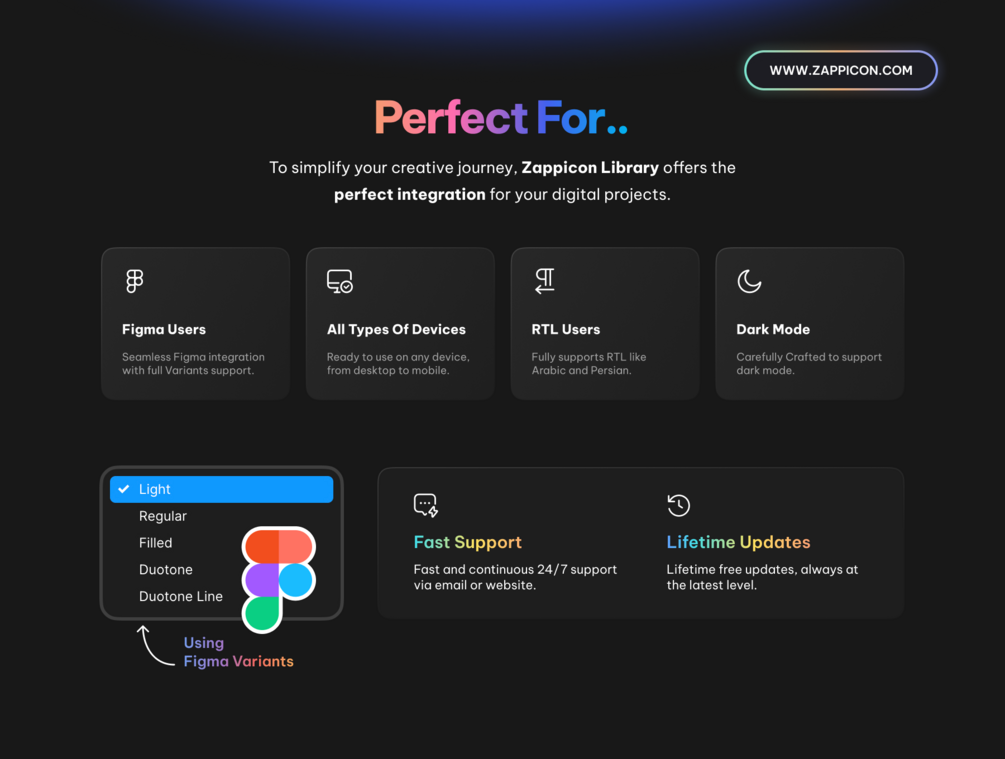Choose the Filled variant option
Viewport: 1005px width, 759px height.
pos(156,543)
